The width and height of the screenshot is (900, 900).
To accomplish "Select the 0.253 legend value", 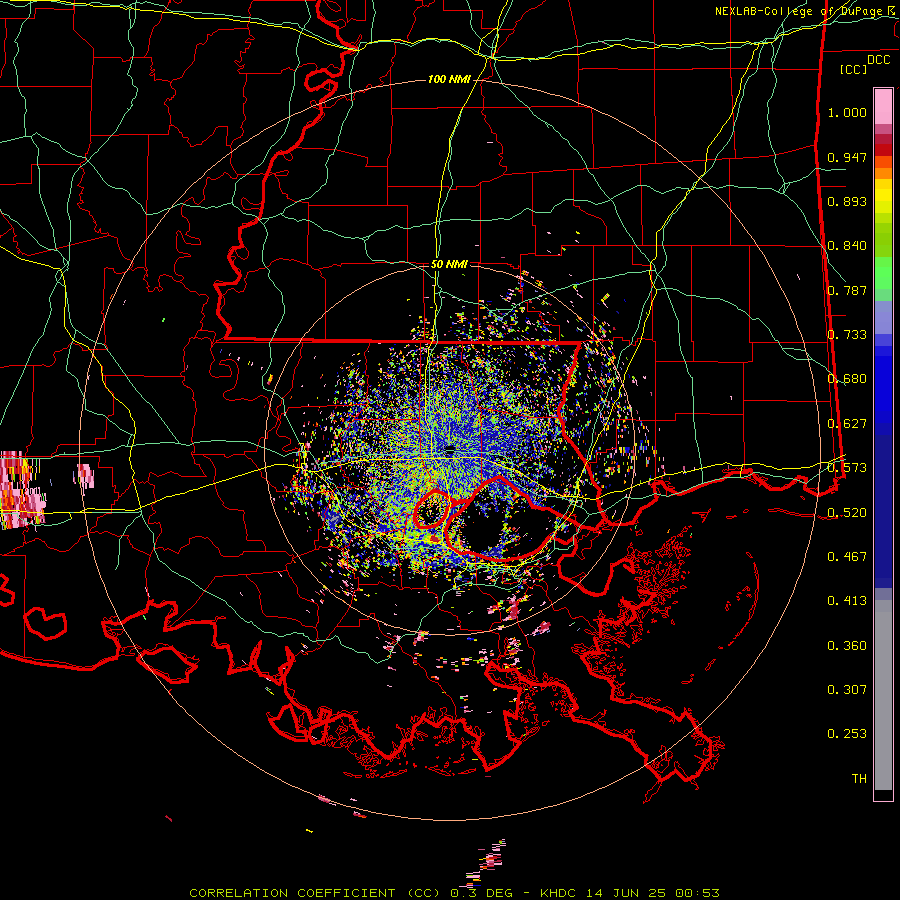I will (x=847, y=734).
